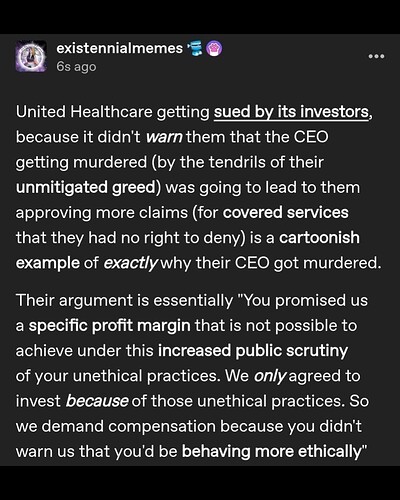The height and width of the screenshot is (500, 400).
Task: Click the phrase 'we demand compensation'
Action: tap(116, 426)
